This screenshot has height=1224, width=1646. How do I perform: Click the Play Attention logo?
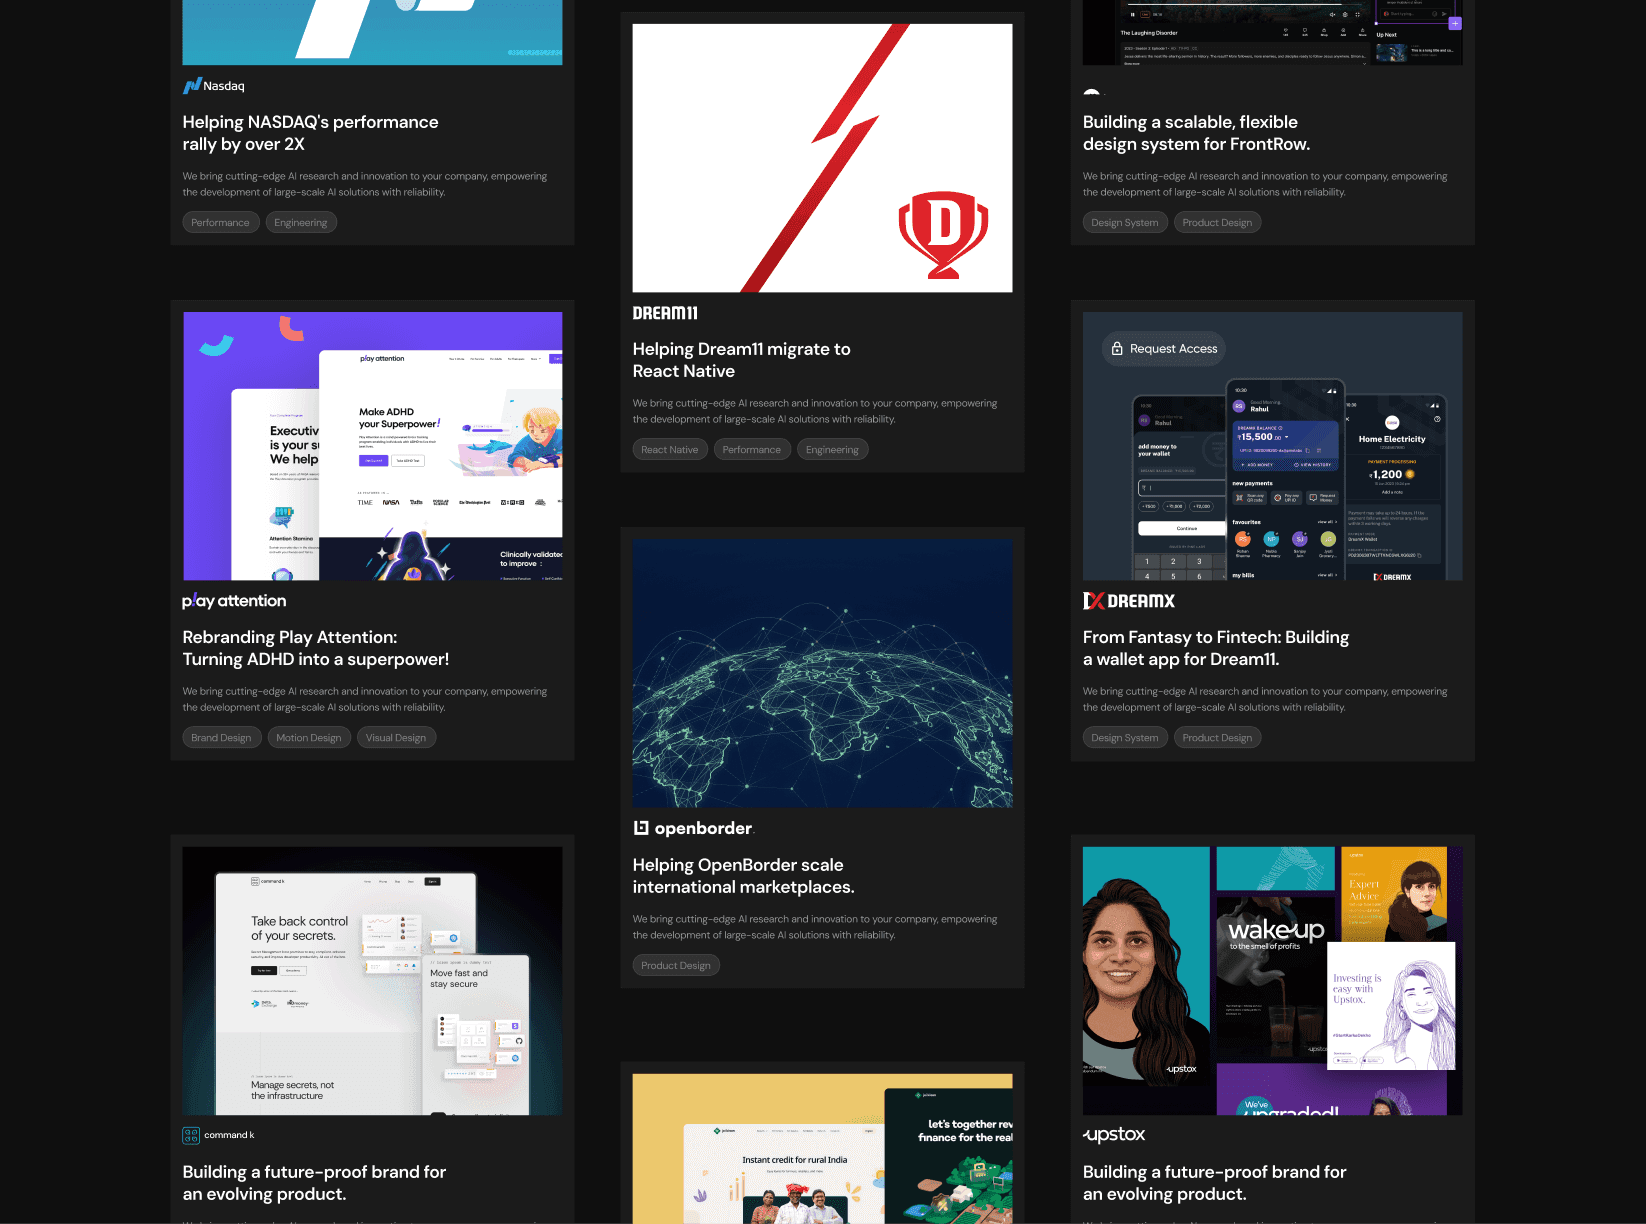pos(234,600)
